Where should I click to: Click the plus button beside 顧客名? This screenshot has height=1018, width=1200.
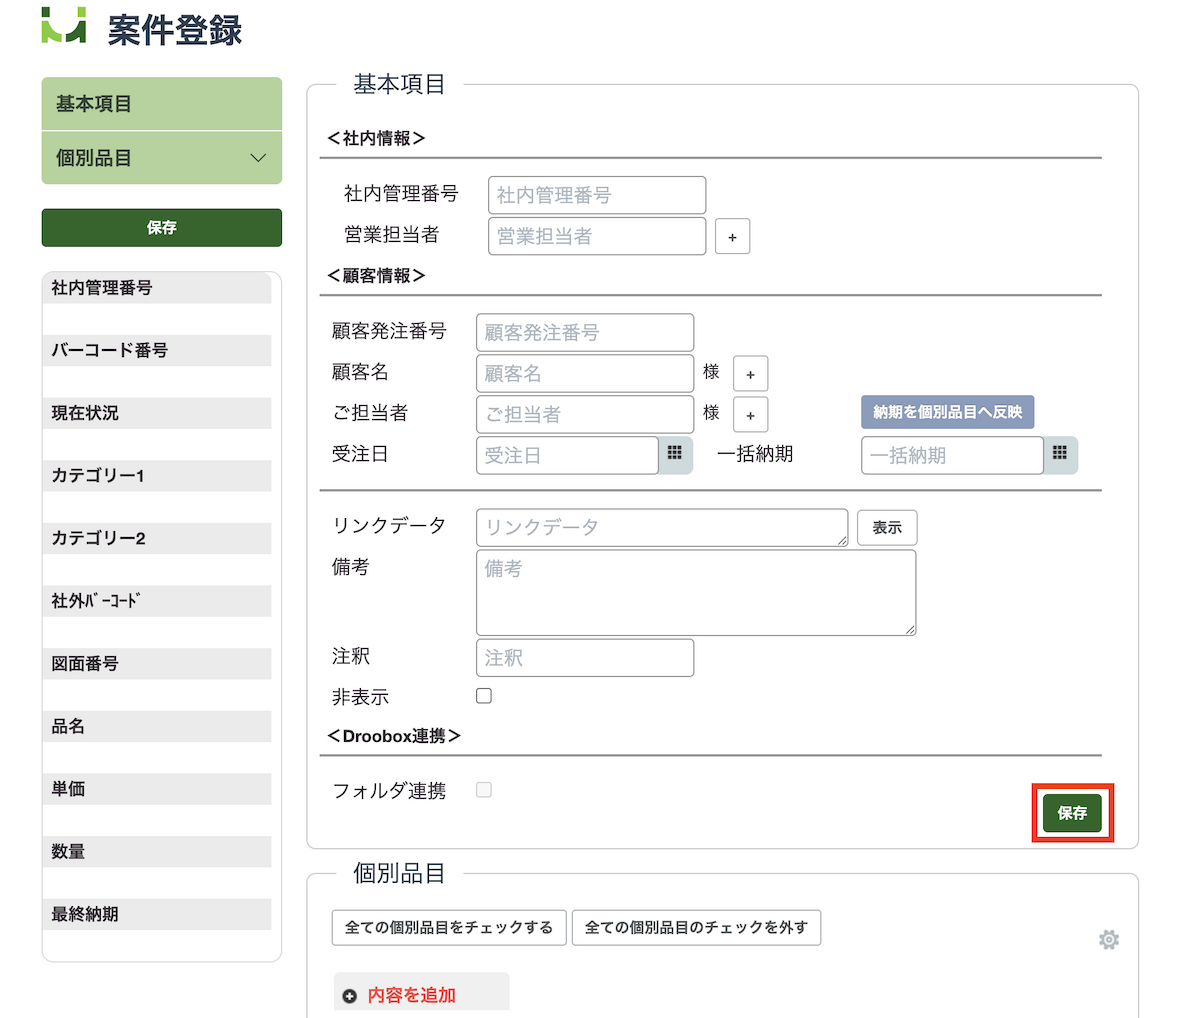750,374
